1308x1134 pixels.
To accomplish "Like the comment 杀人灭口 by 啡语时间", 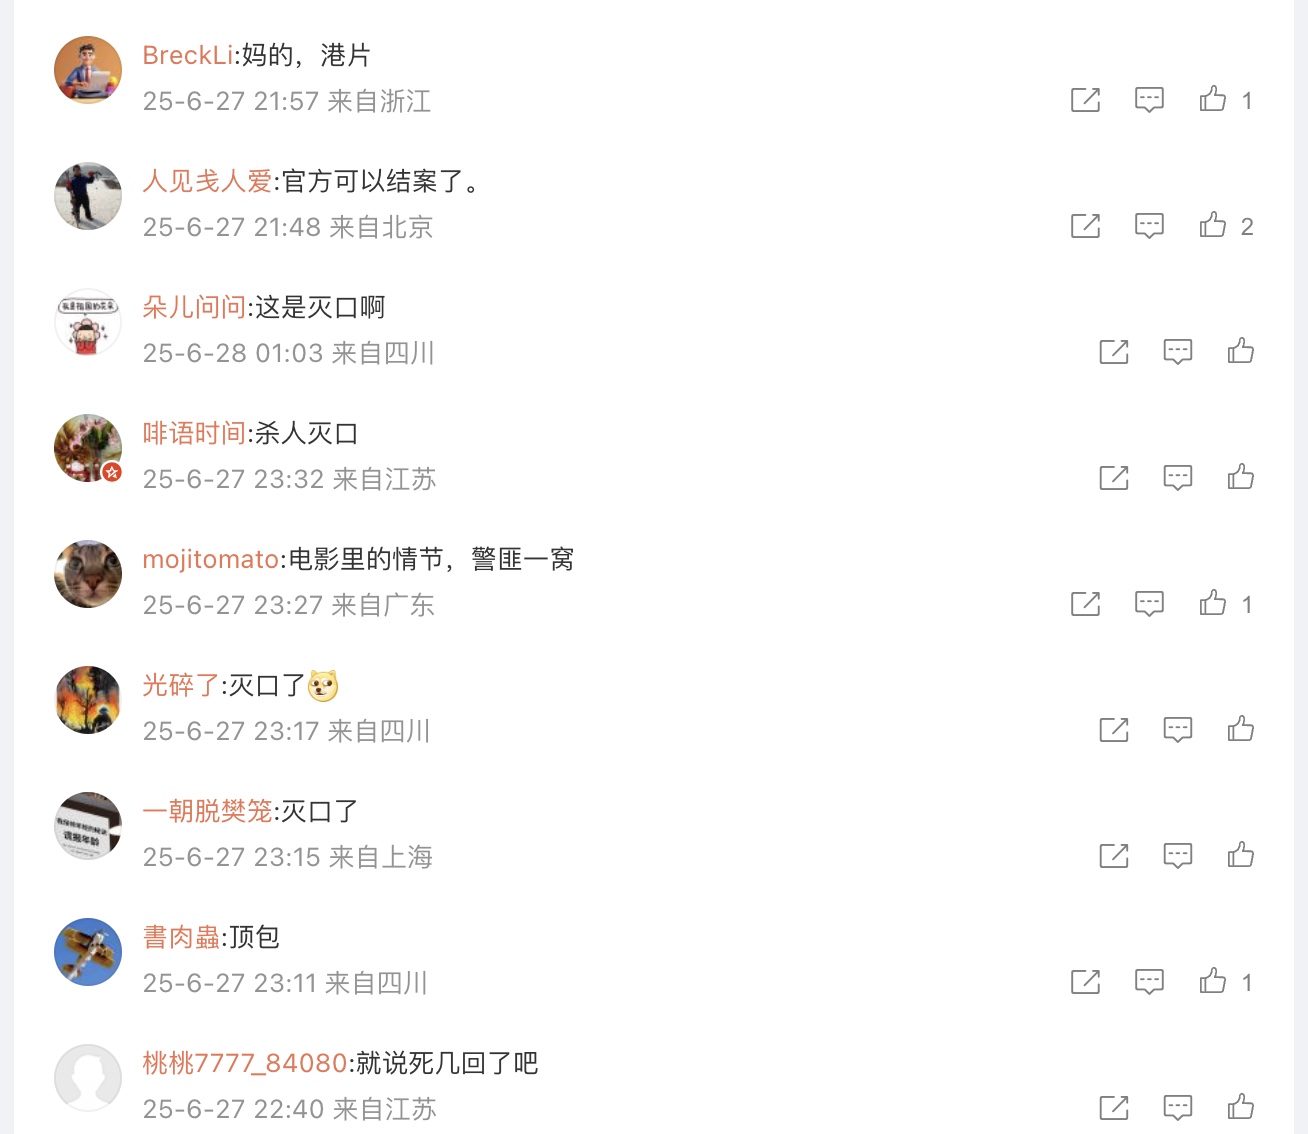I will pyautogui.click(x=1241, y=477).
